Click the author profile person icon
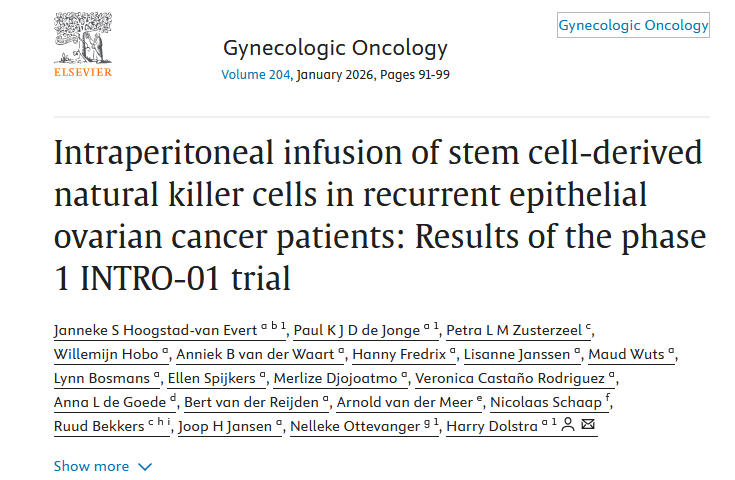This screenshot has width=735, height=480. pos(567,426)
